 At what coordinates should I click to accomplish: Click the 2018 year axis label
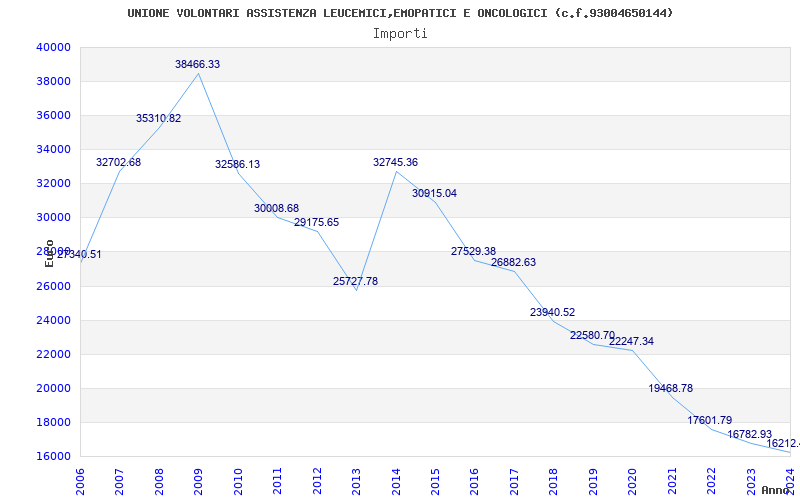pyautogui.click(x=554, y=481)
